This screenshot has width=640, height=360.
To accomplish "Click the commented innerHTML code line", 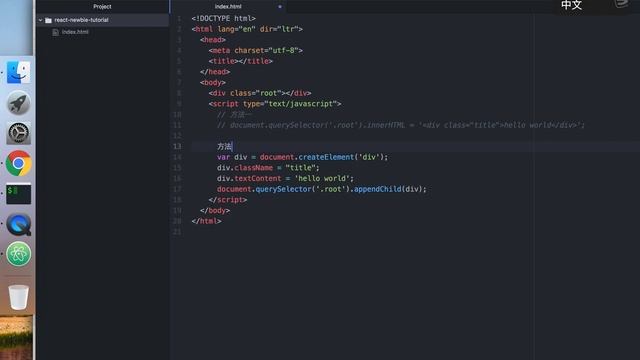I will point(401,125).
